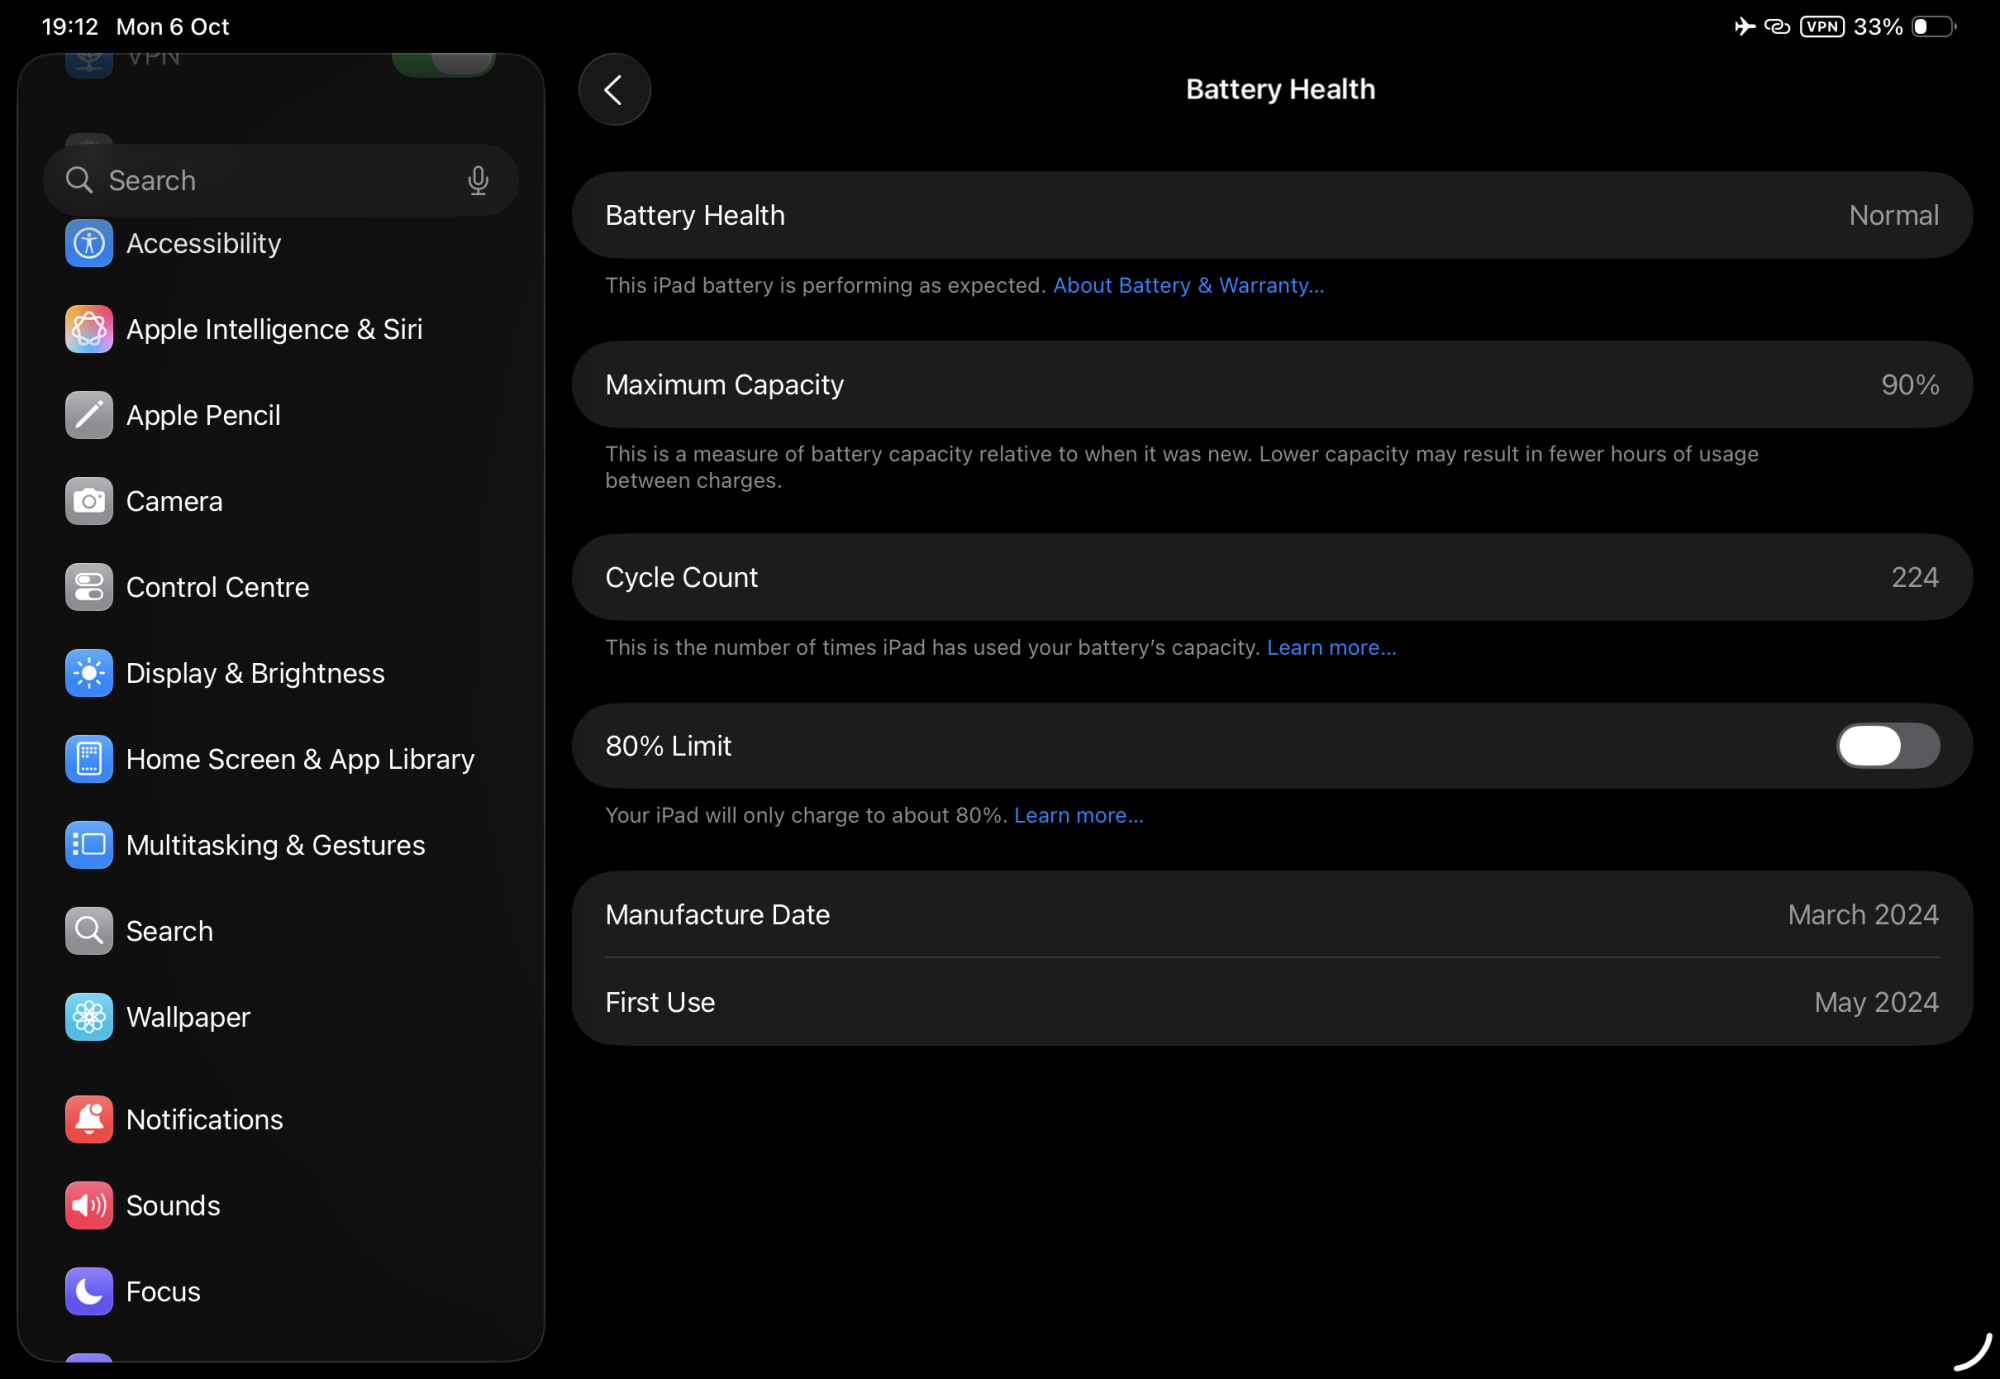This screenshot has height=1379, width=2000.
Task: Click the Wallpaper flower icon
Action: click(x=89, y=1017)
